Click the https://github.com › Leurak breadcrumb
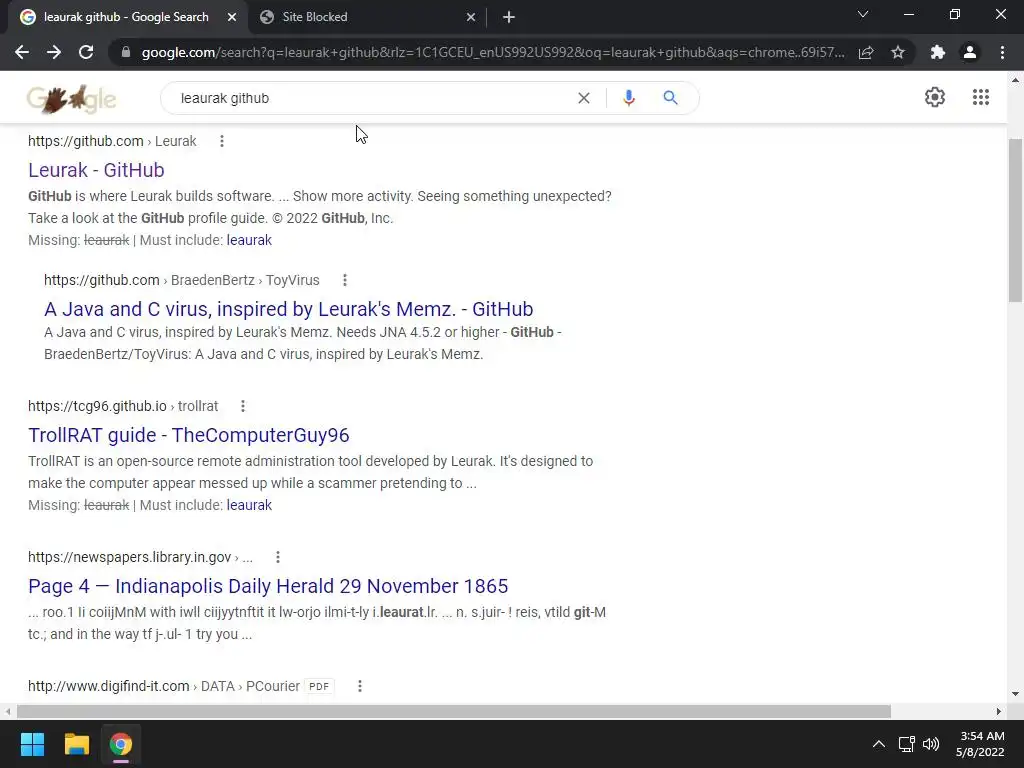The image size is (1024, 768). (112, 141)
